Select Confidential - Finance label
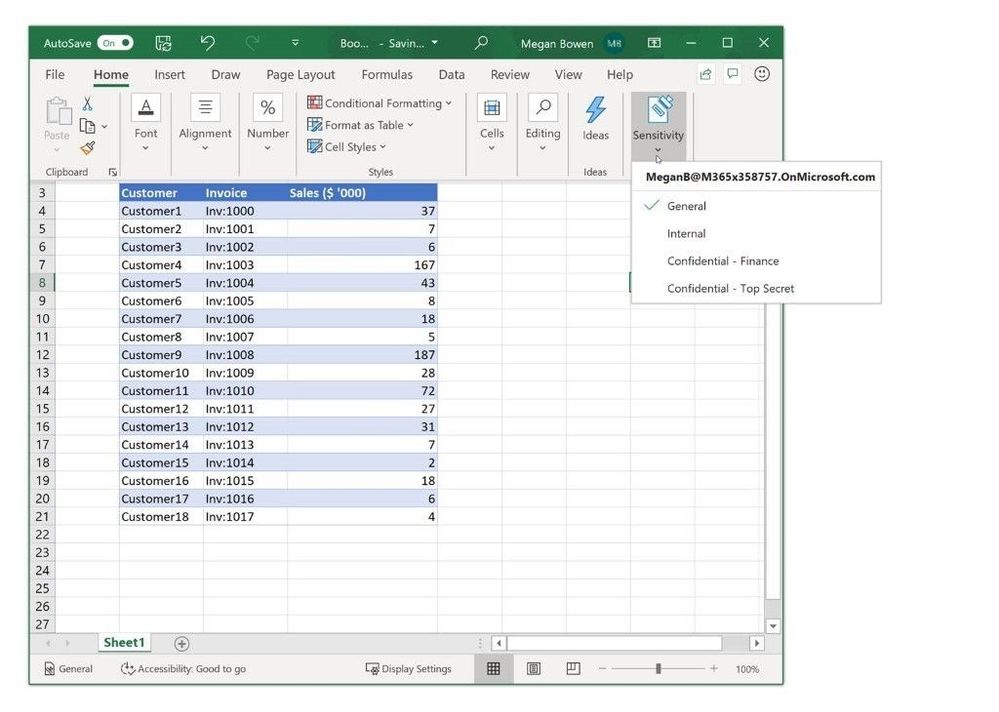The width and height of the screenshot is (999, 712). (x=756, y=260)
